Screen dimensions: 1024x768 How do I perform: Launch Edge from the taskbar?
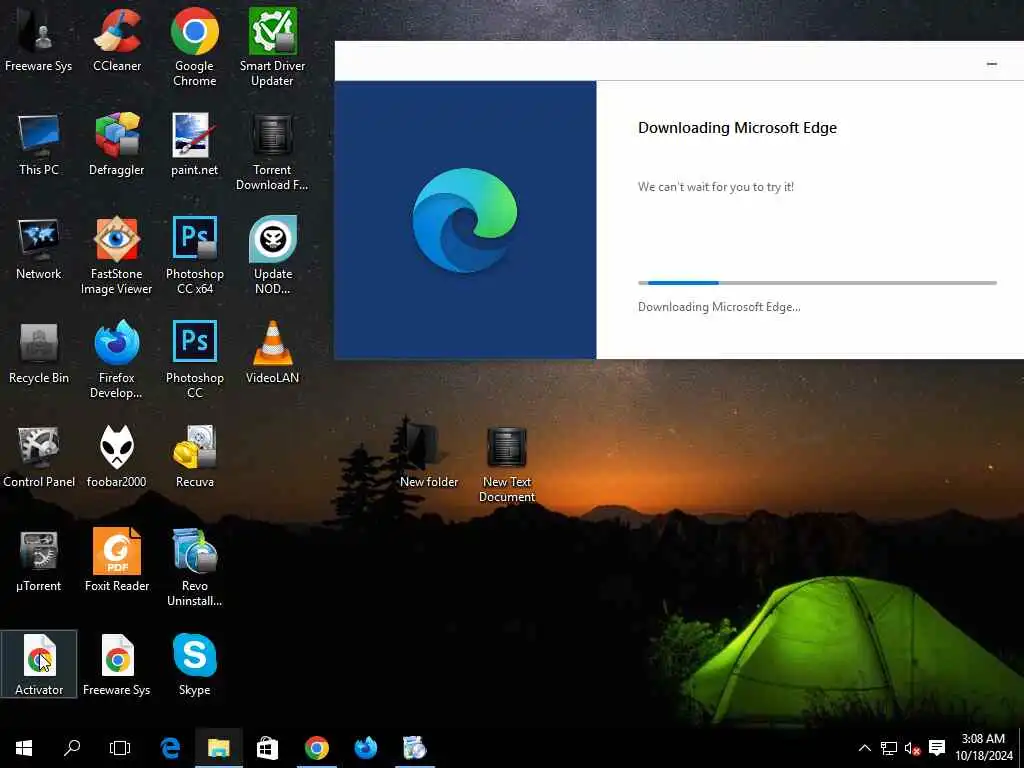pyautogui.click(x=170, y=748)
